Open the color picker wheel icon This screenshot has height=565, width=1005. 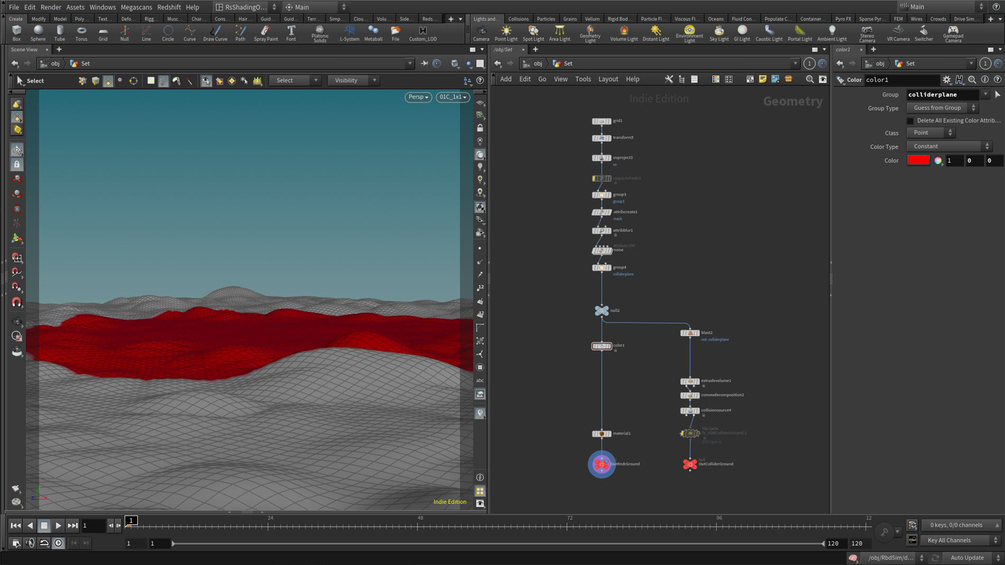coord(938,160)
